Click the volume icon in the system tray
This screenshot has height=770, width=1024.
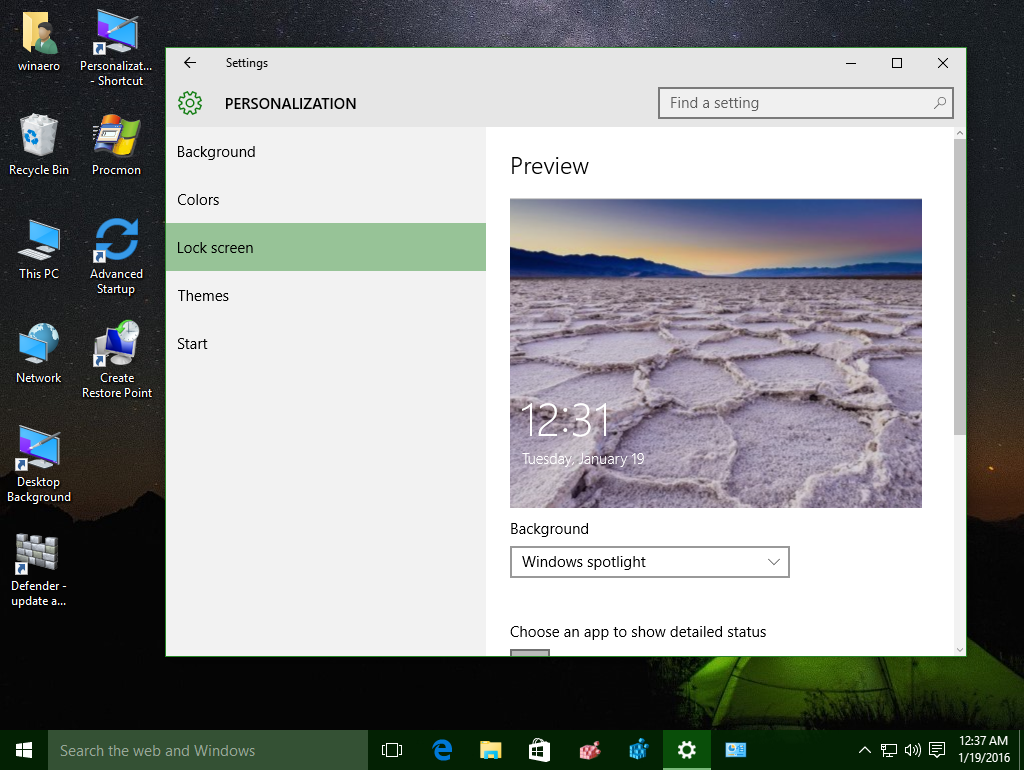(911, 749)
